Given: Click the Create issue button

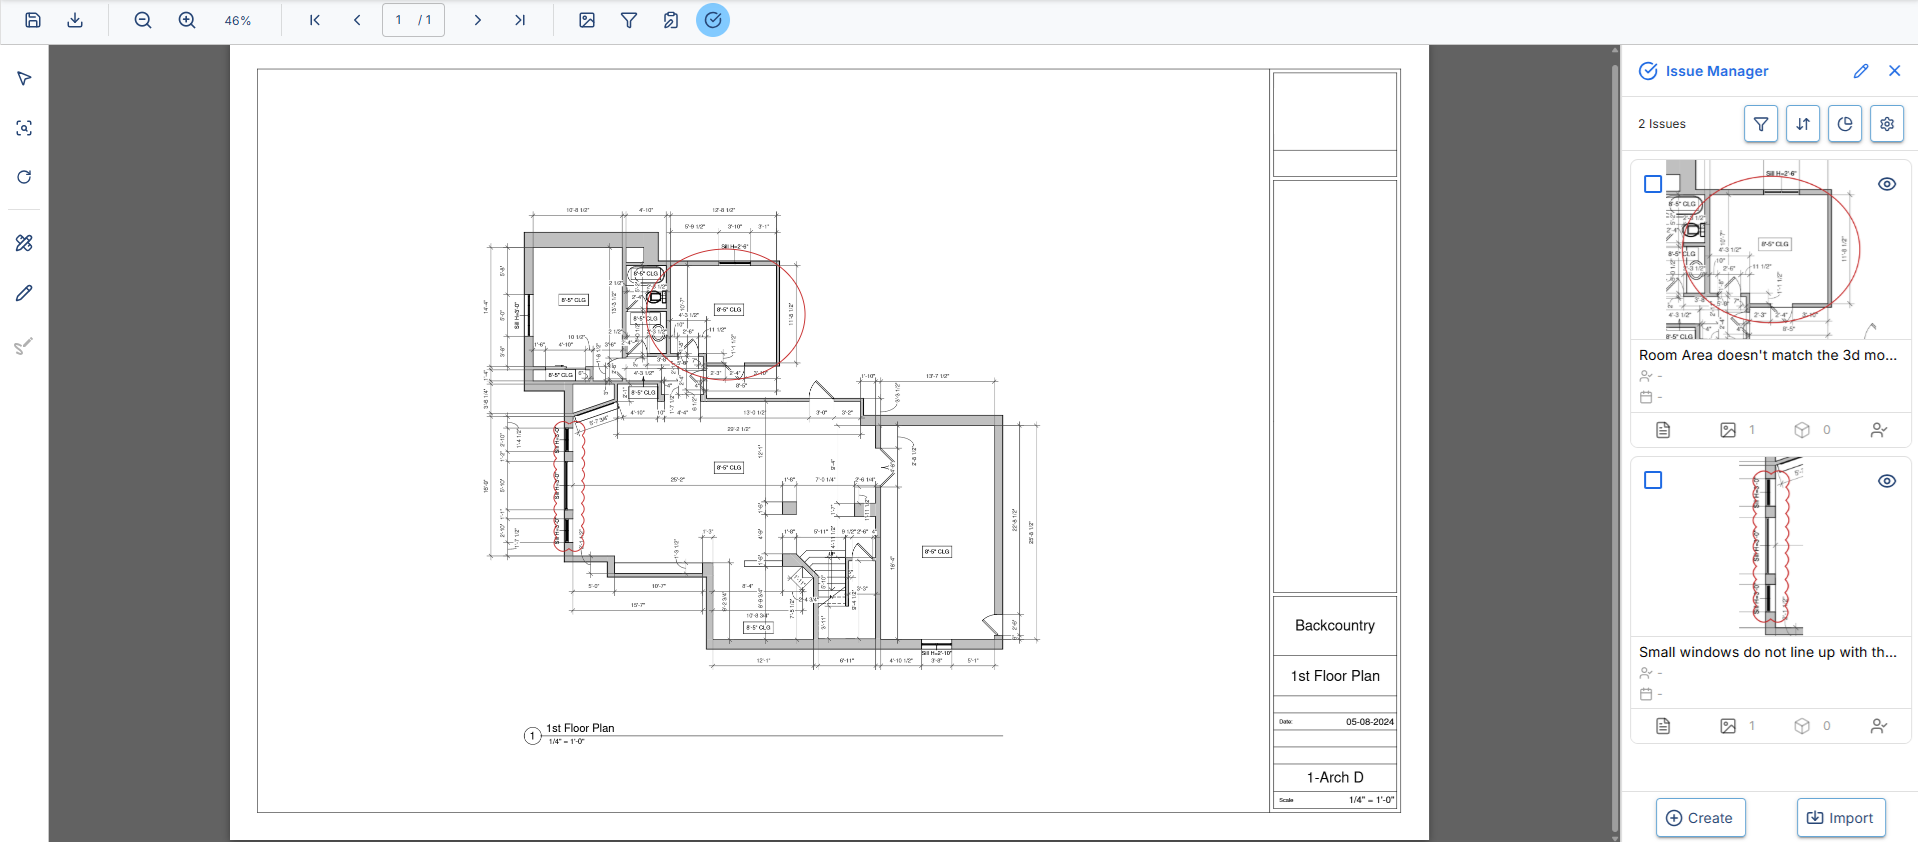Looking at the screenshot, I should [1700, 818].
